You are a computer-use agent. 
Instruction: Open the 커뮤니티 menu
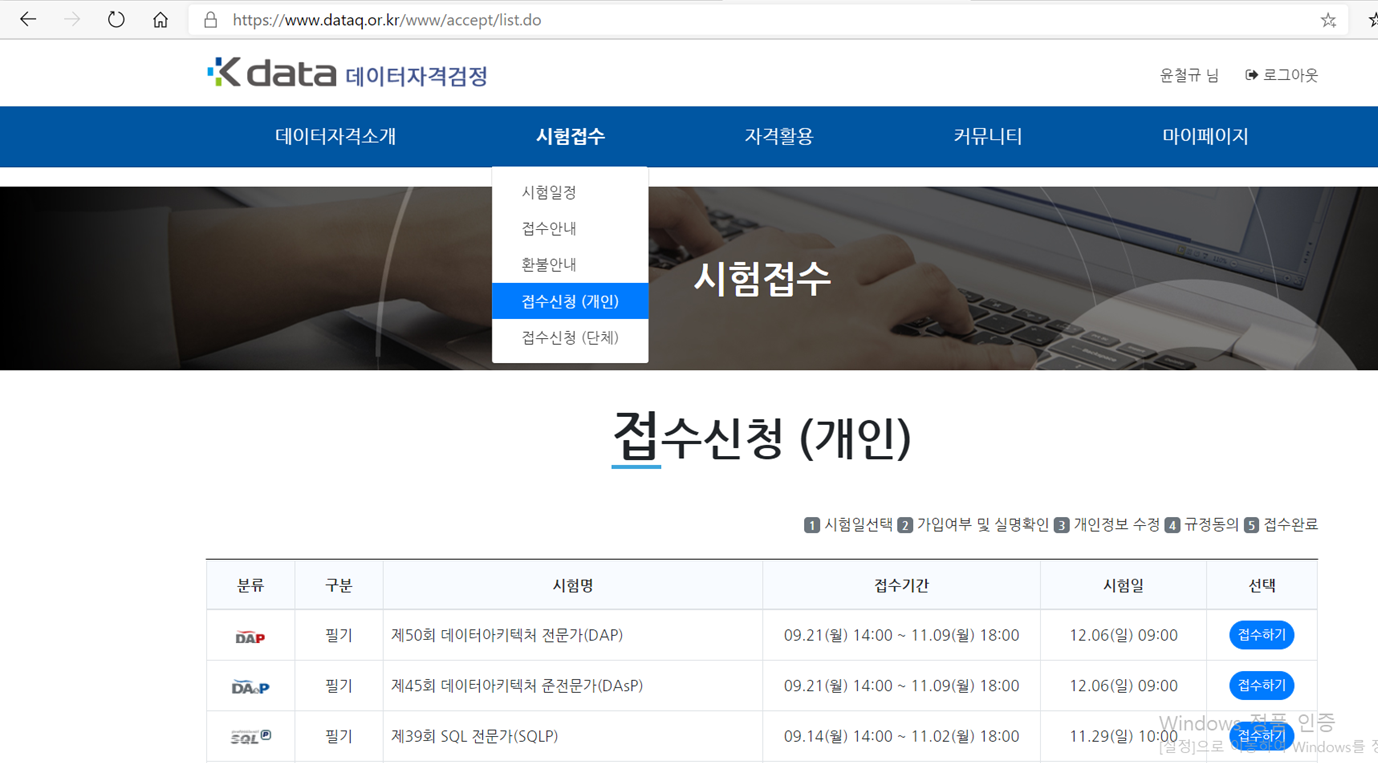(x=987, y=136)
